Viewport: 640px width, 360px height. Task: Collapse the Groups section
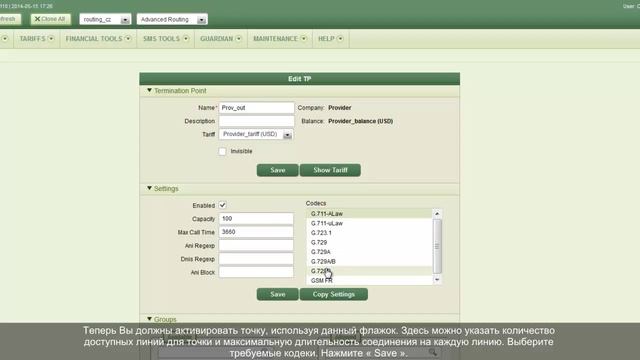coord(149,319)
